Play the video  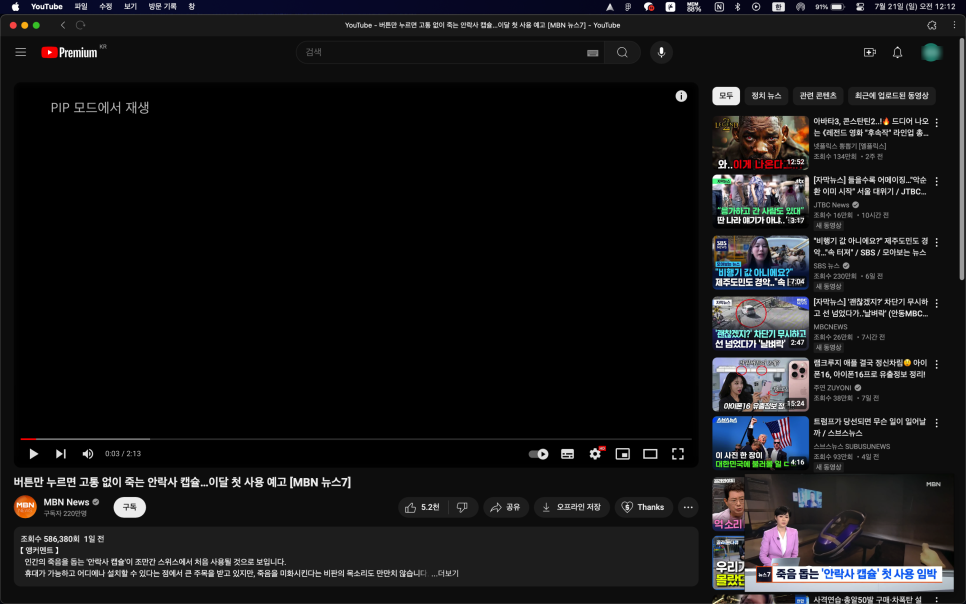coord(33,454)
